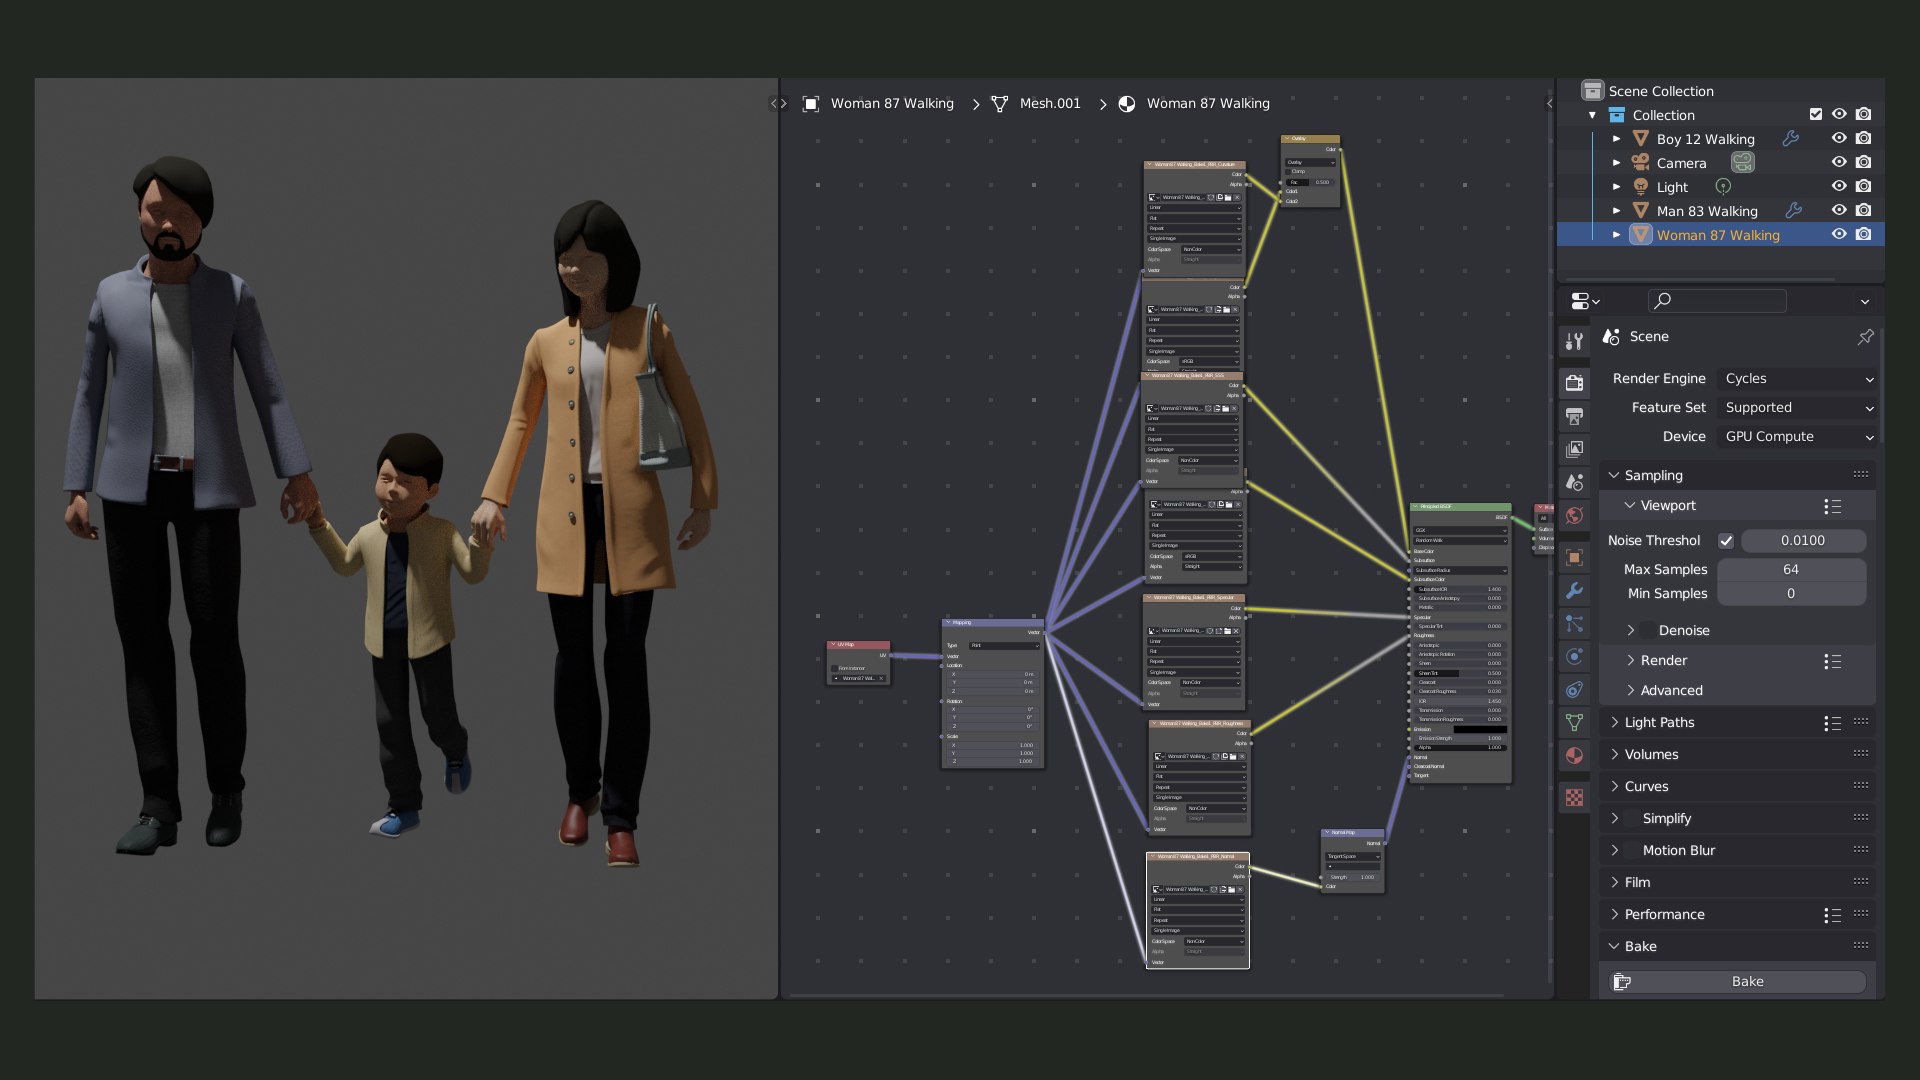Enable the Simplify checkbox
1920x1080 pixels.
1633,819
